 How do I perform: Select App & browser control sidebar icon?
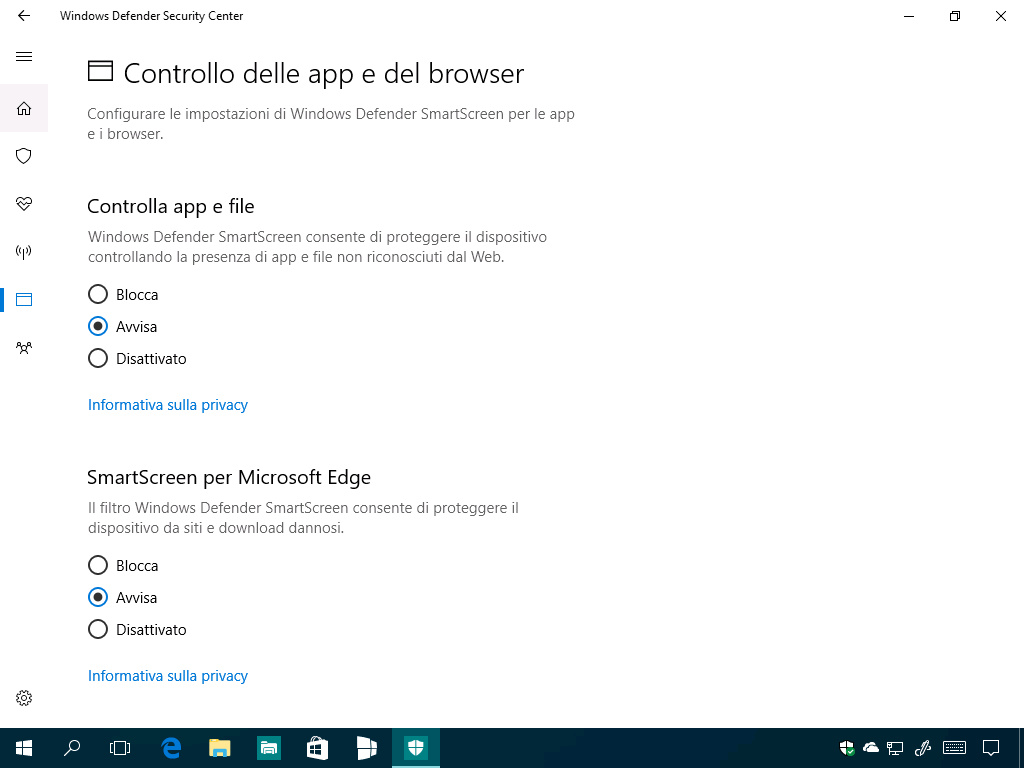point(24,300)
